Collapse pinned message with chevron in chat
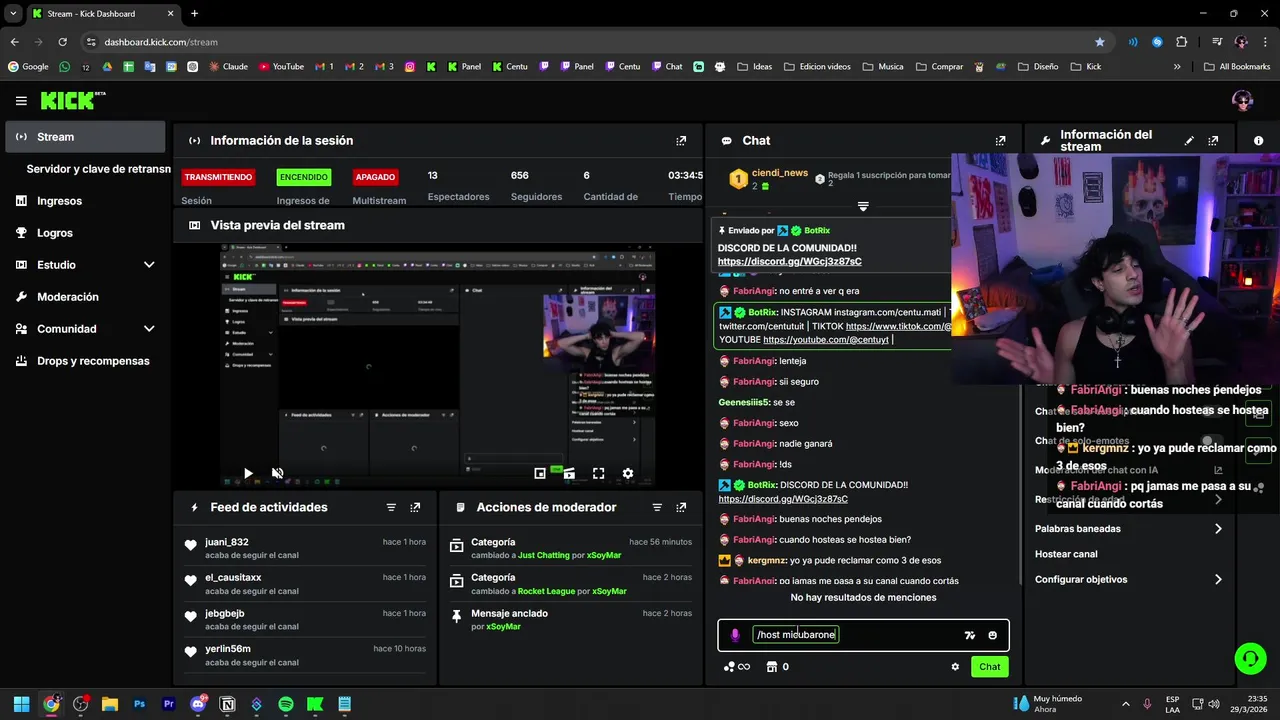 (863, 207)
